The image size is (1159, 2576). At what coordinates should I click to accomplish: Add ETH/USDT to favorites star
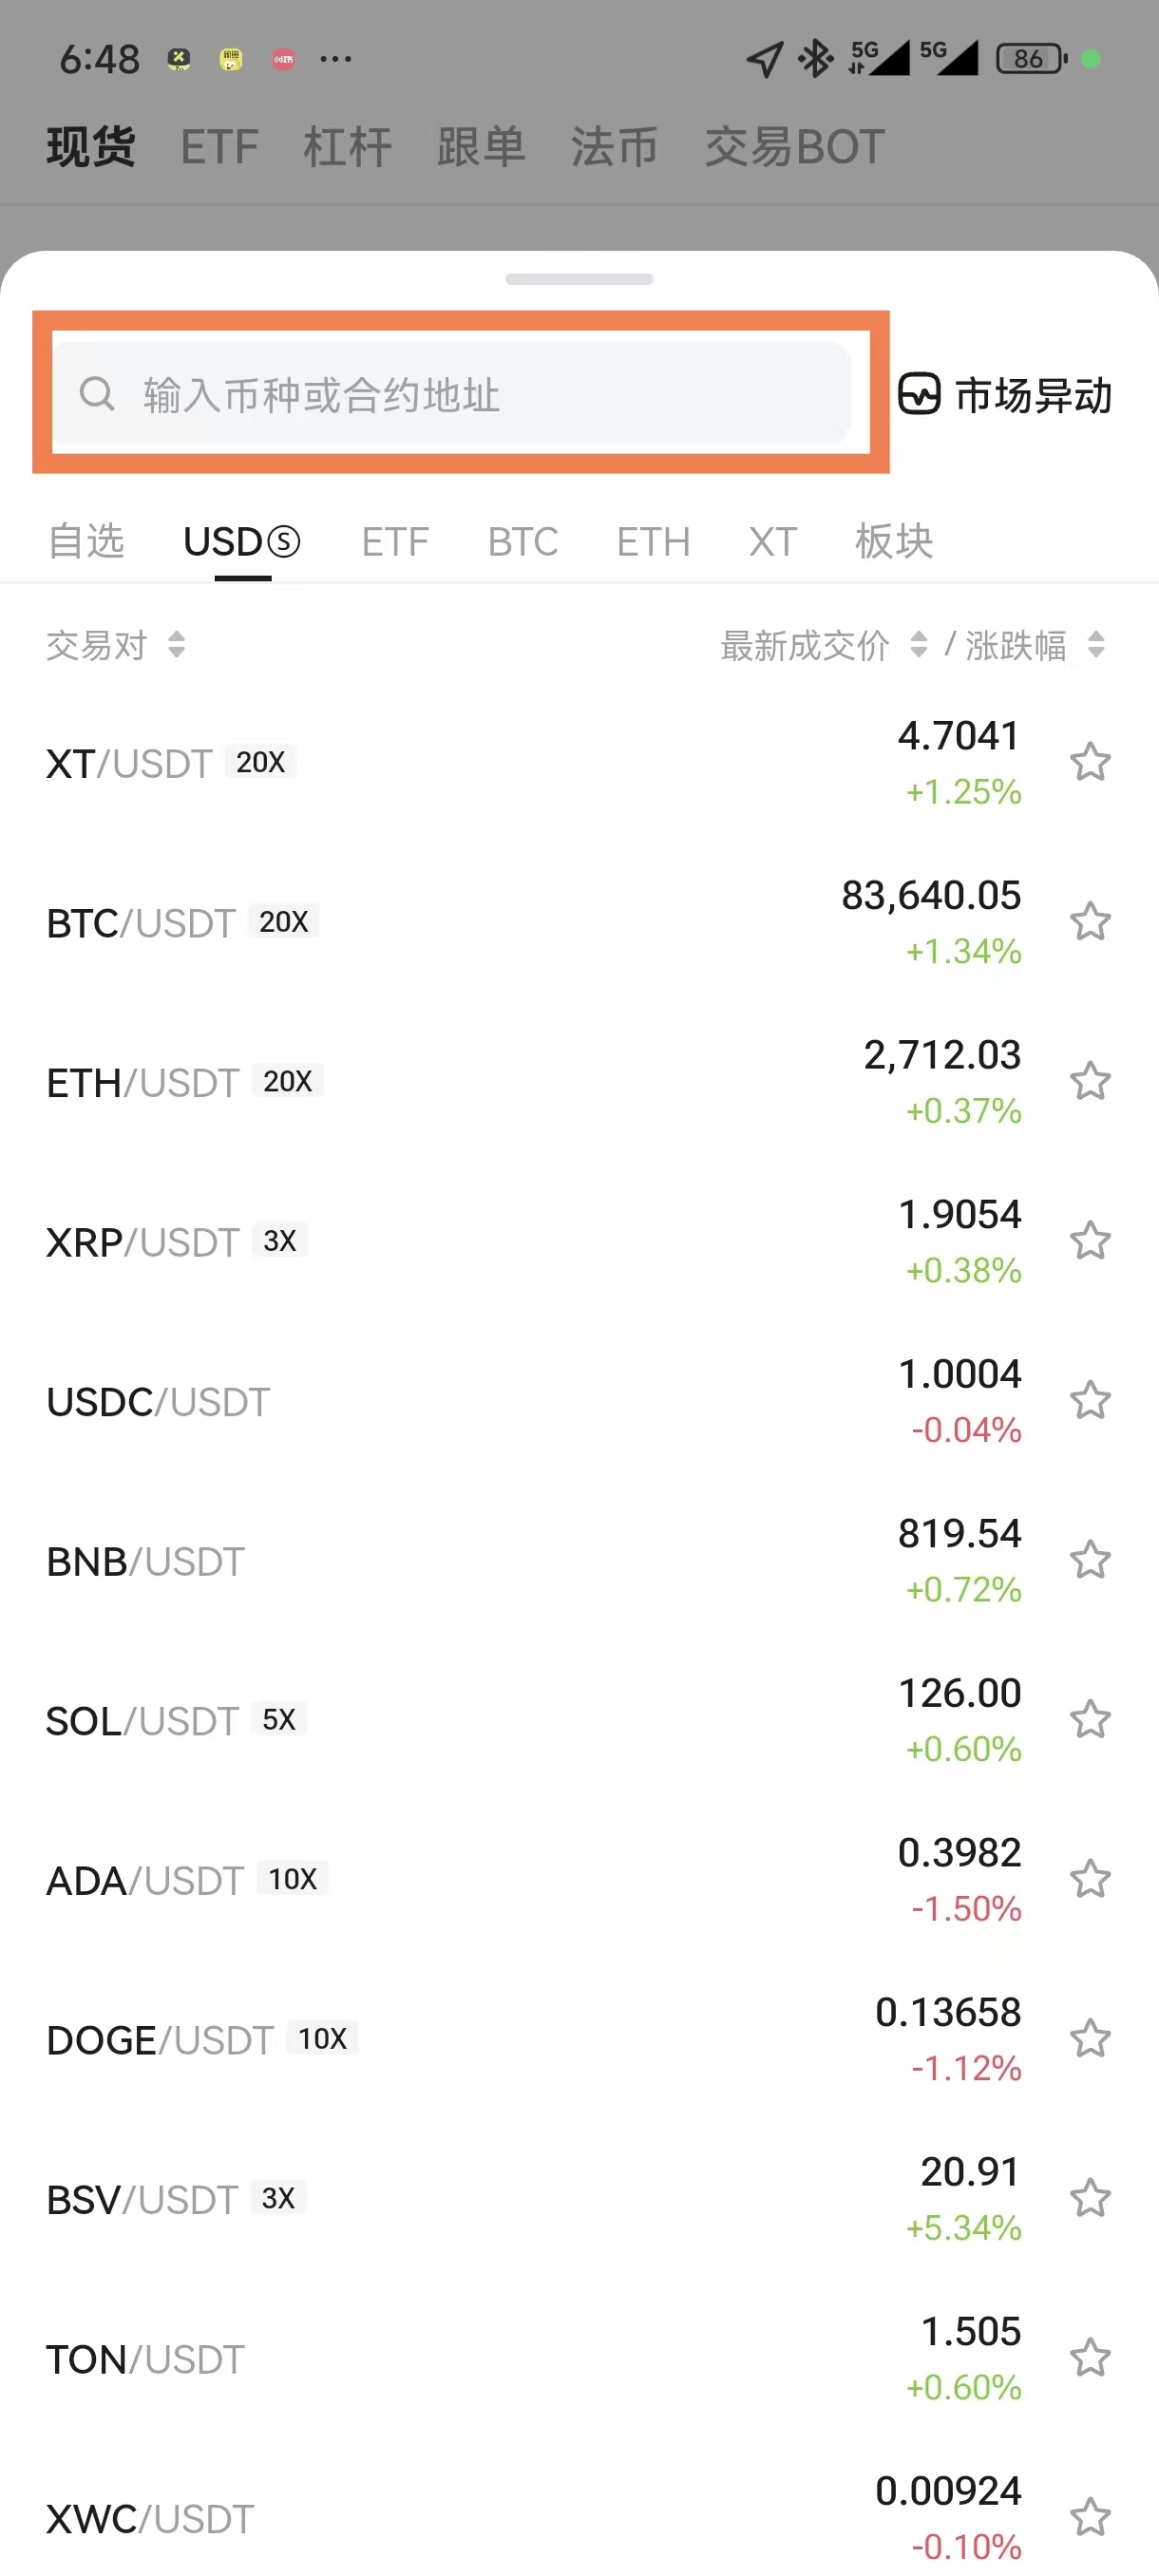point(1089,1082)
